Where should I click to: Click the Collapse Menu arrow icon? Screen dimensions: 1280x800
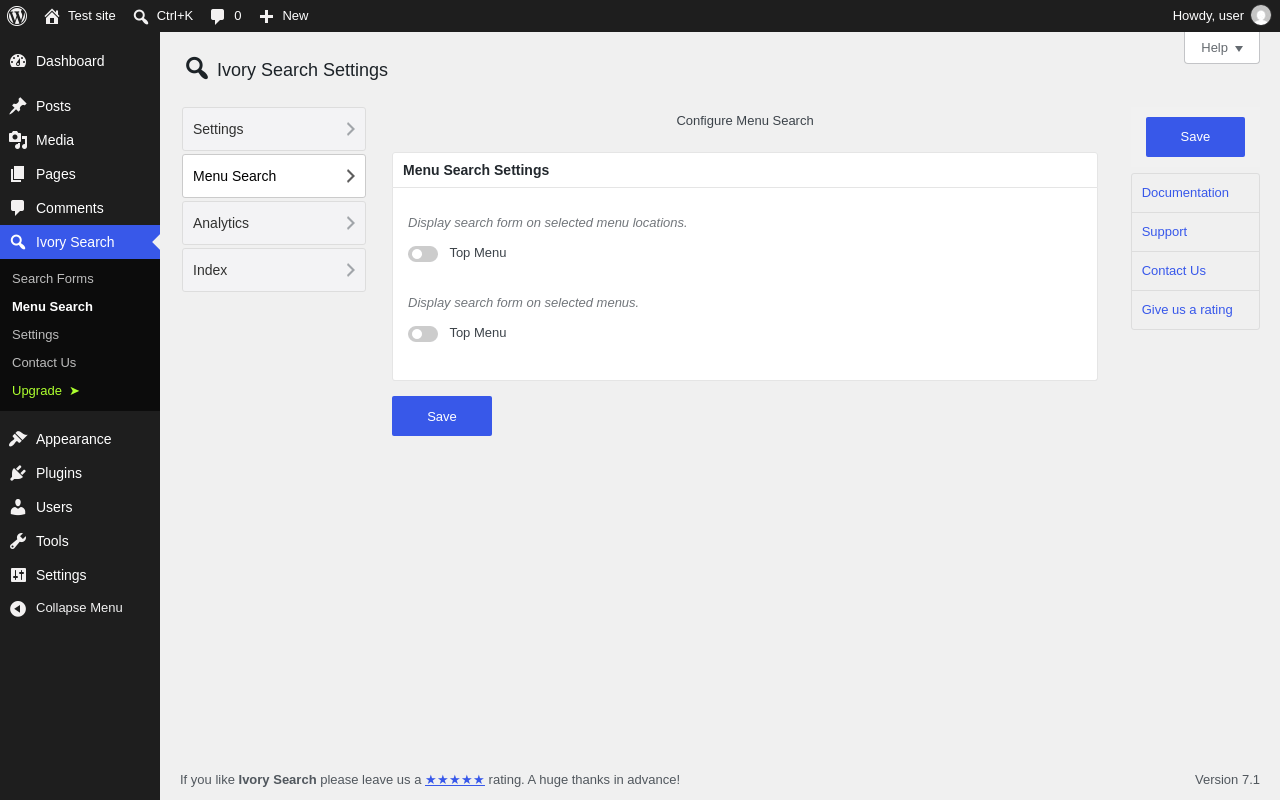(18, 608)
